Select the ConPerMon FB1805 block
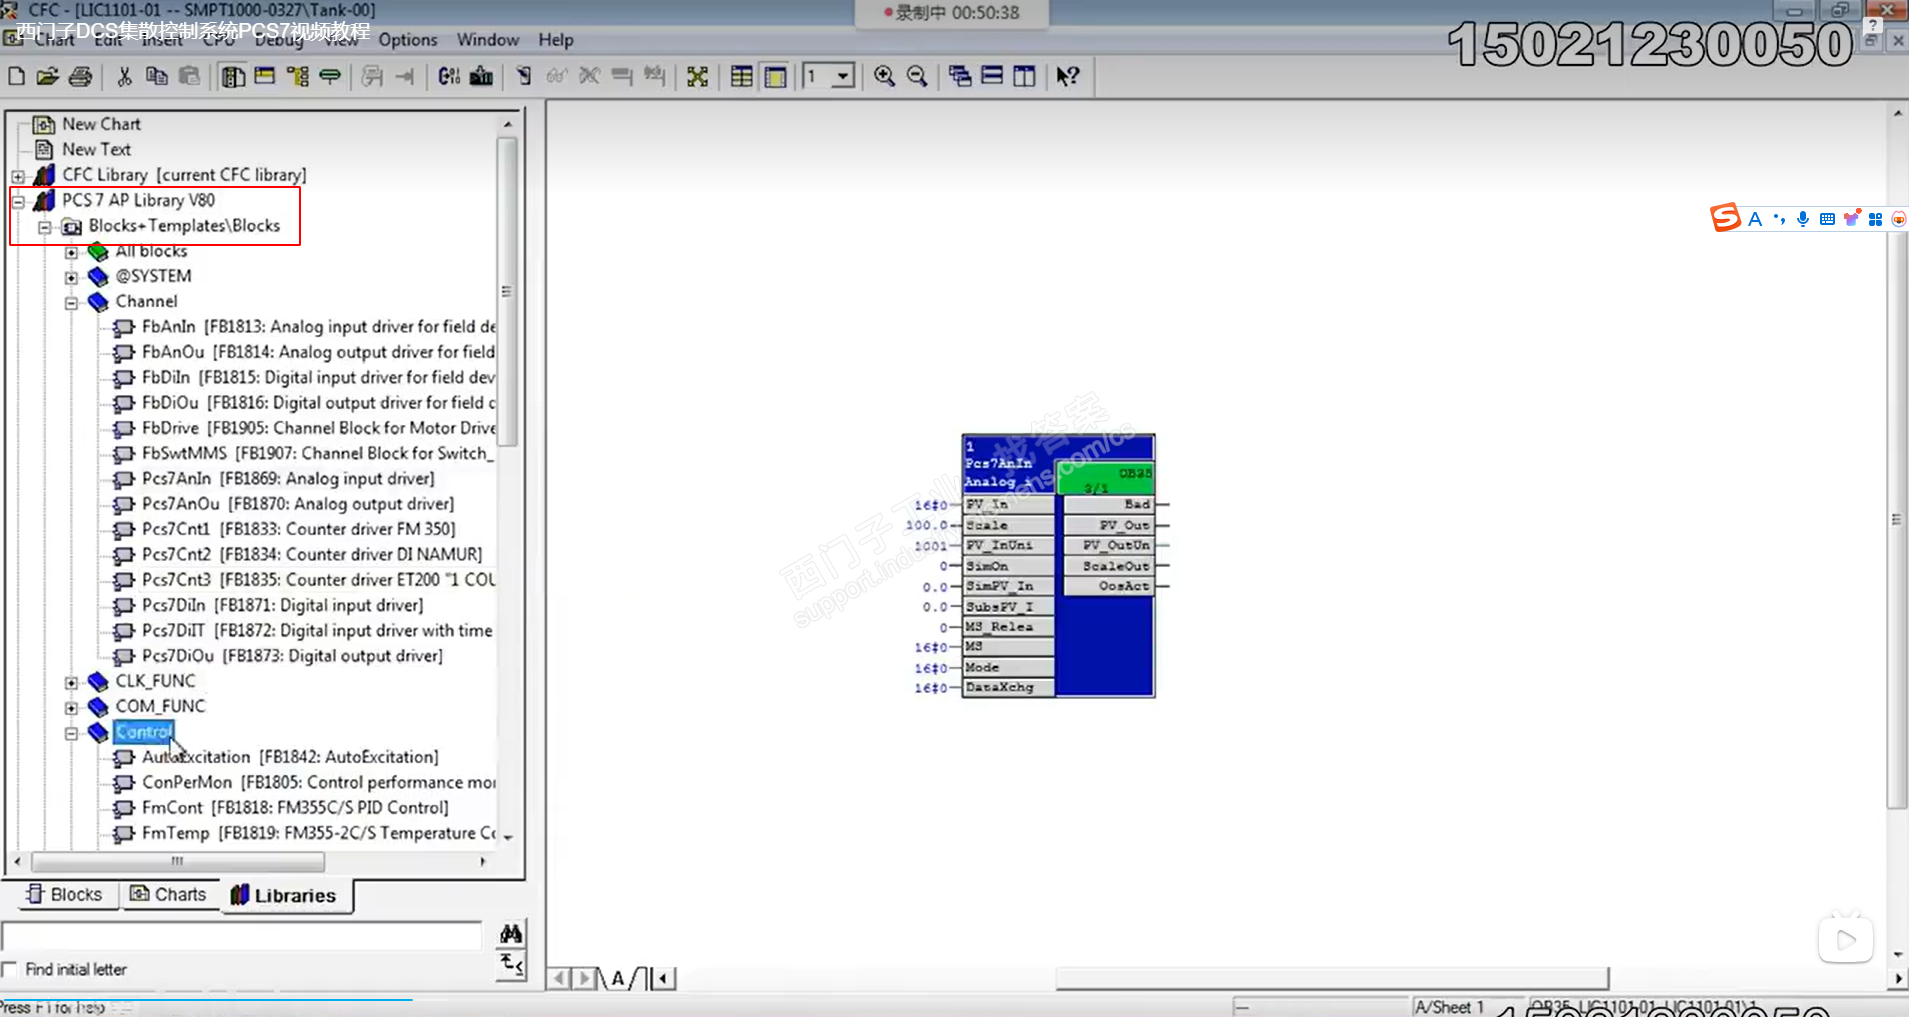Screen dimensions: 1909x1017 click(318, 782)
